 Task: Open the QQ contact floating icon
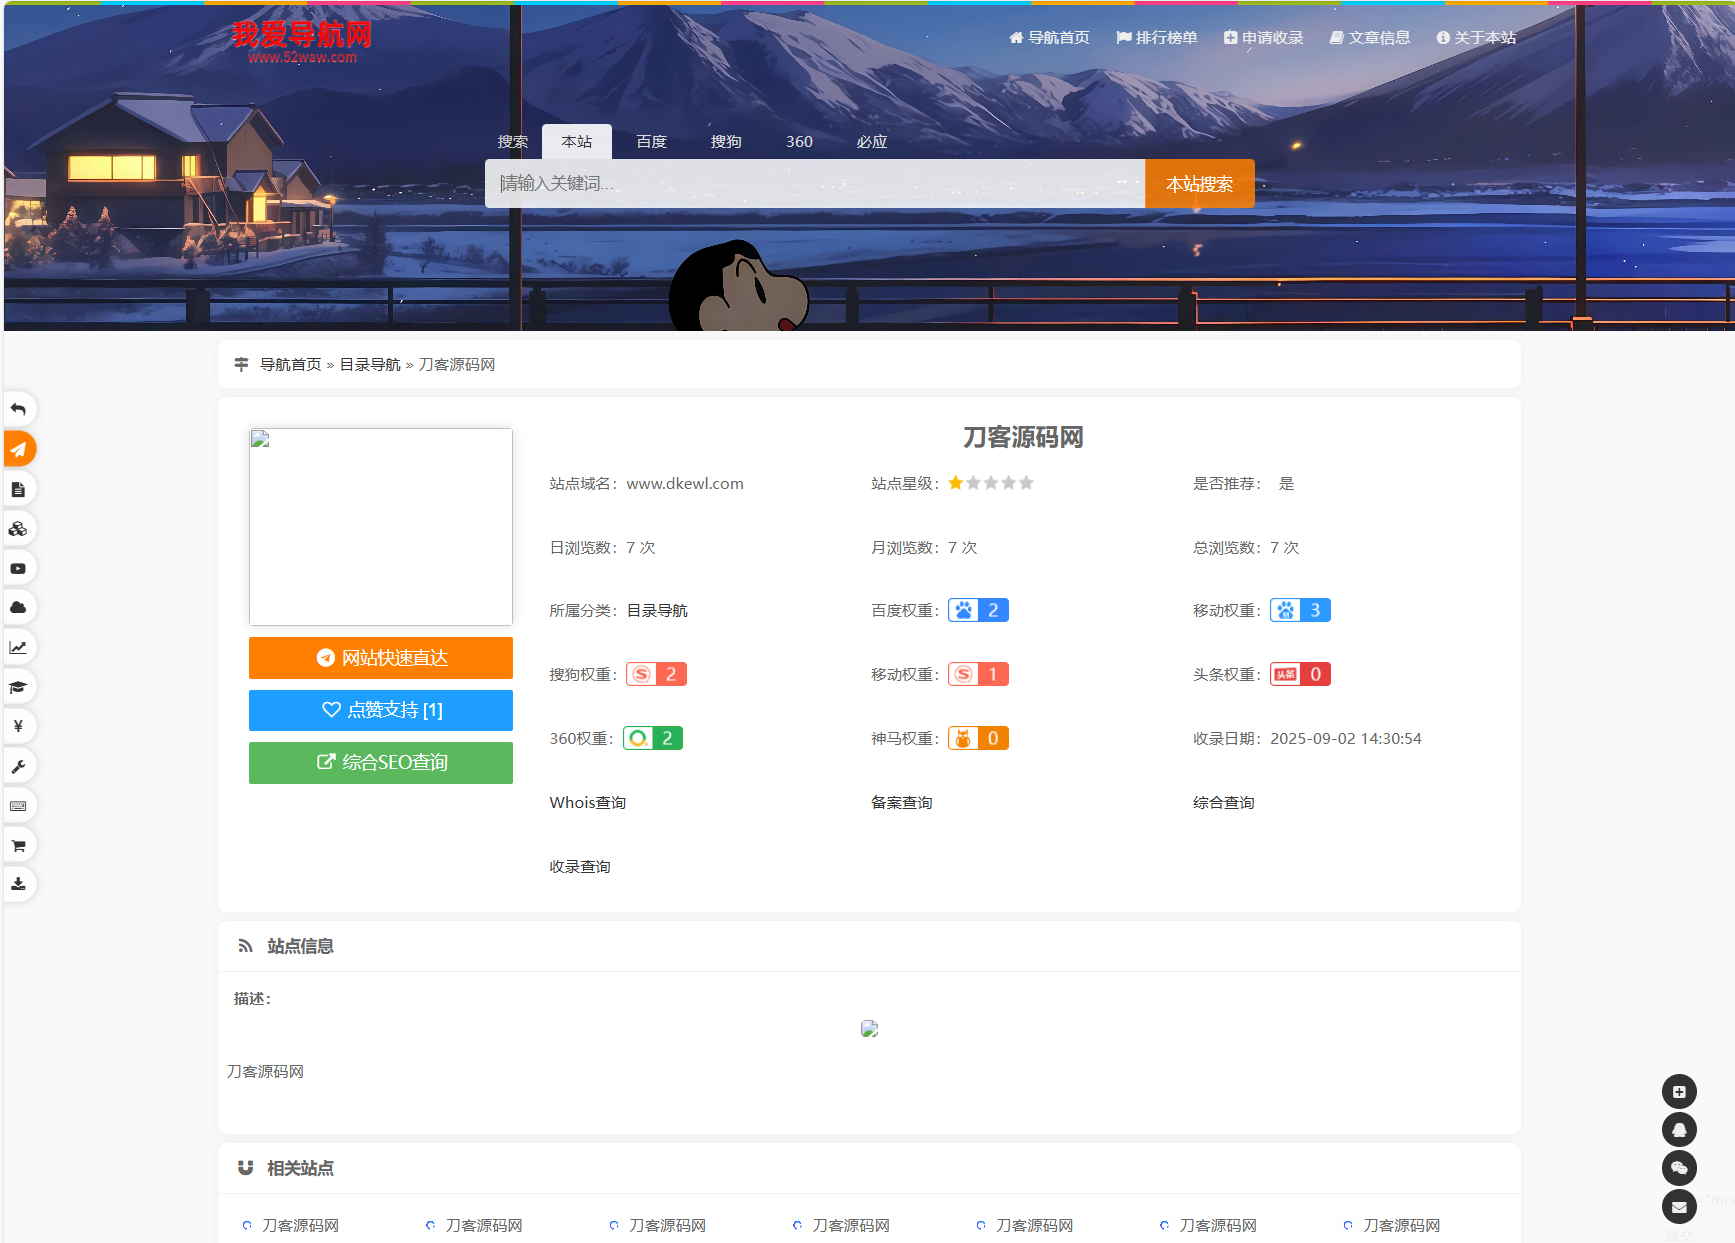tap(1680, 1129)
